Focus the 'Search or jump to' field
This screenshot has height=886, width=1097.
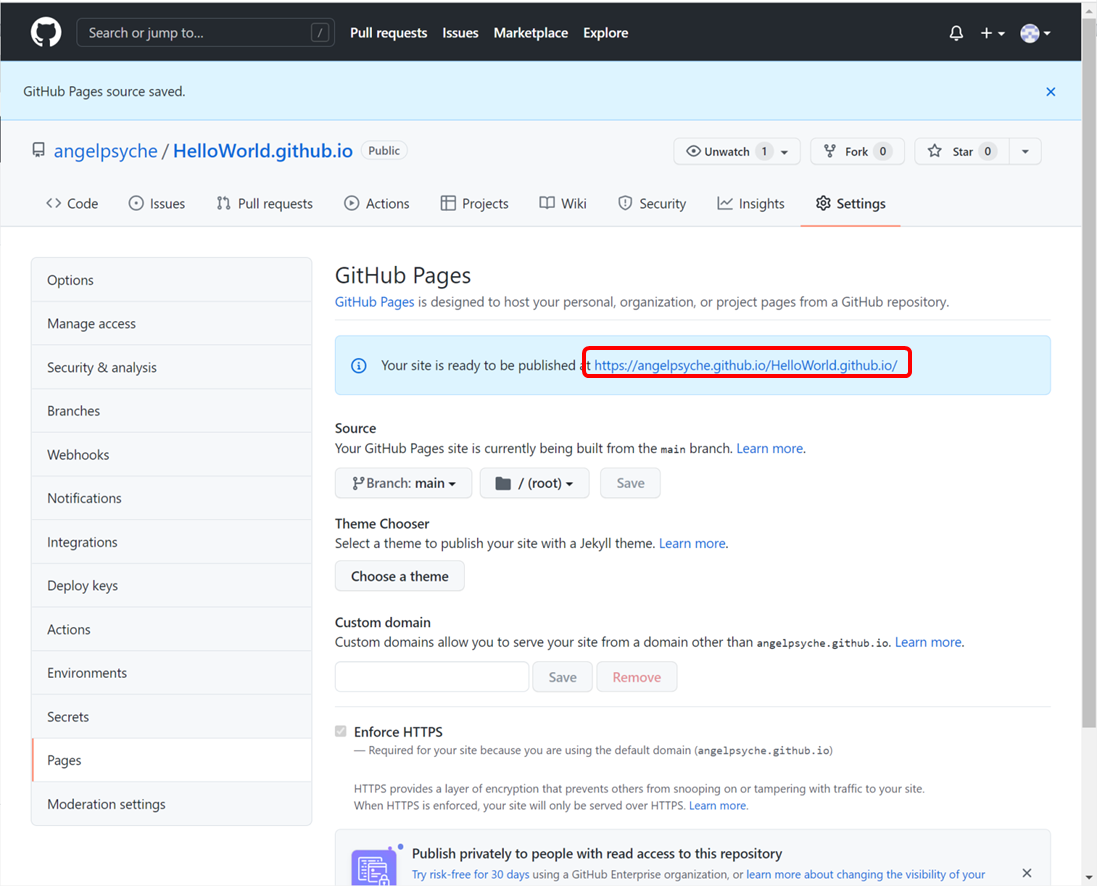tap(205, 33)
